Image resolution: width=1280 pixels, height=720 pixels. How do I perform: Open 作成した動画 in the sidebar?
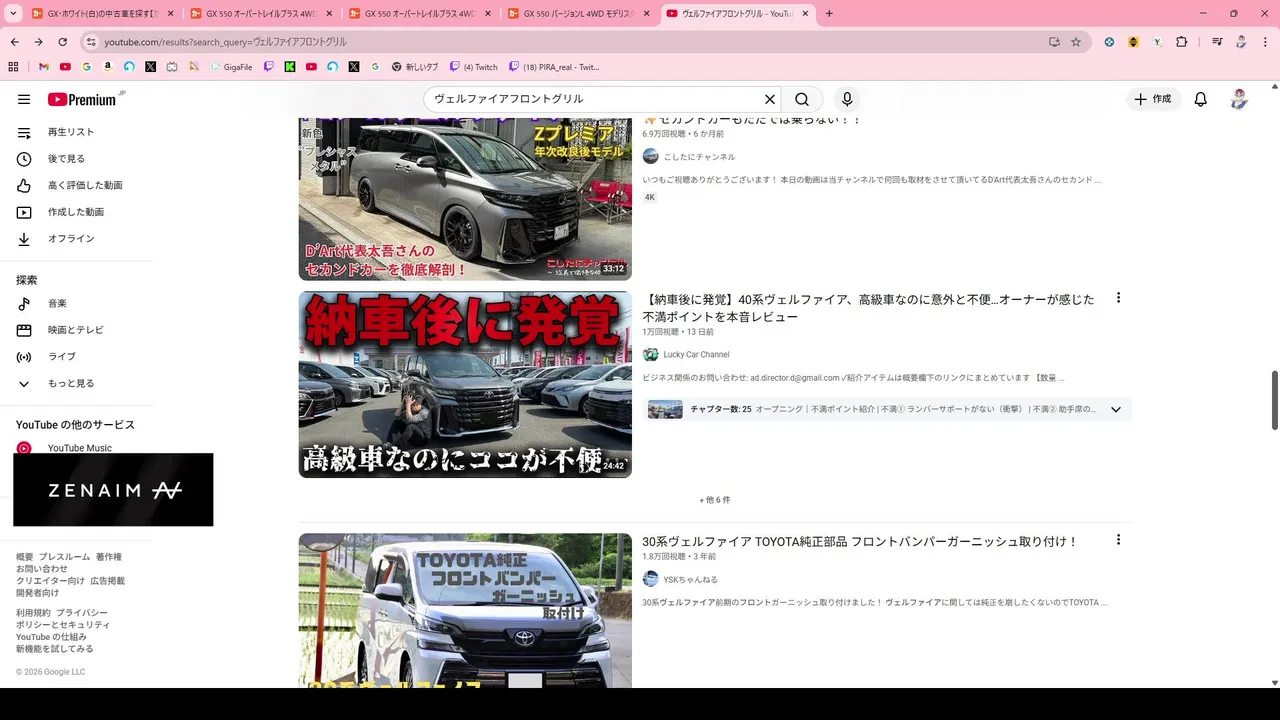coord(75,212)
